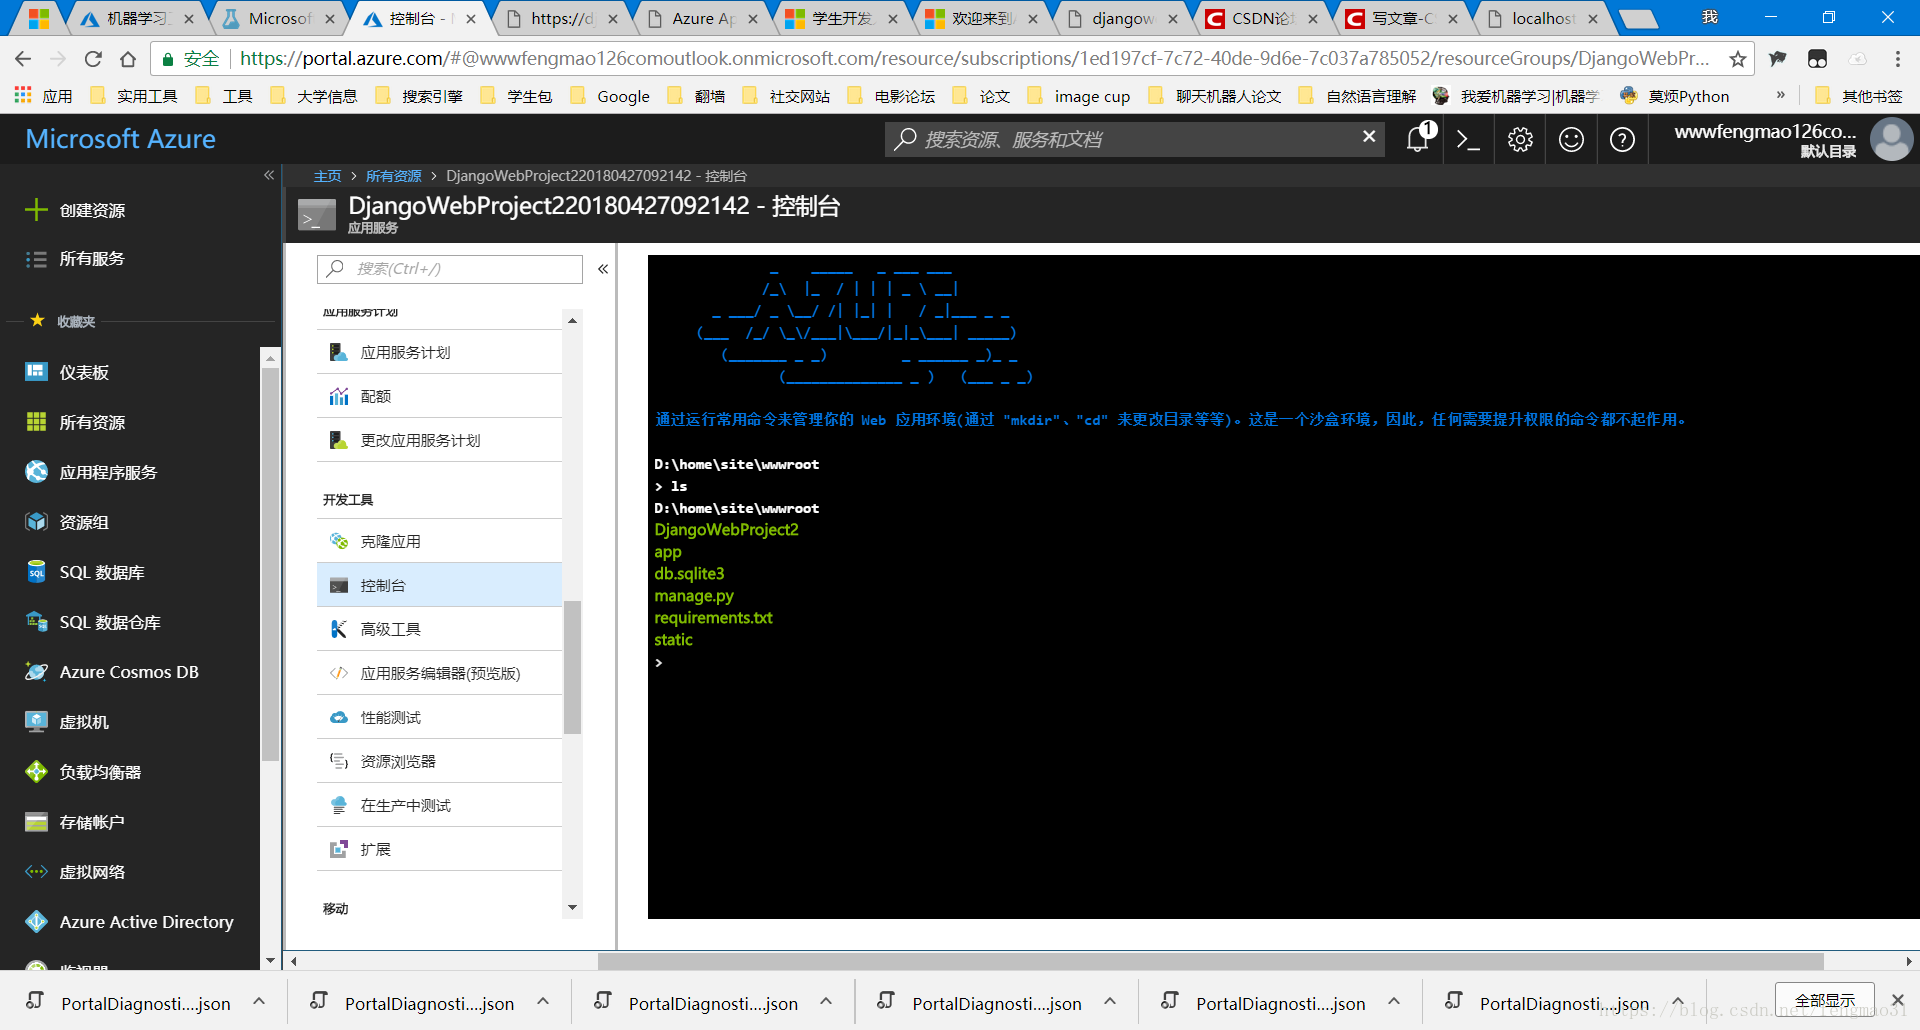This screenshot has width=1920, height=1030.
Task: Select 性能测试 menu item
Action: (439, 717)
